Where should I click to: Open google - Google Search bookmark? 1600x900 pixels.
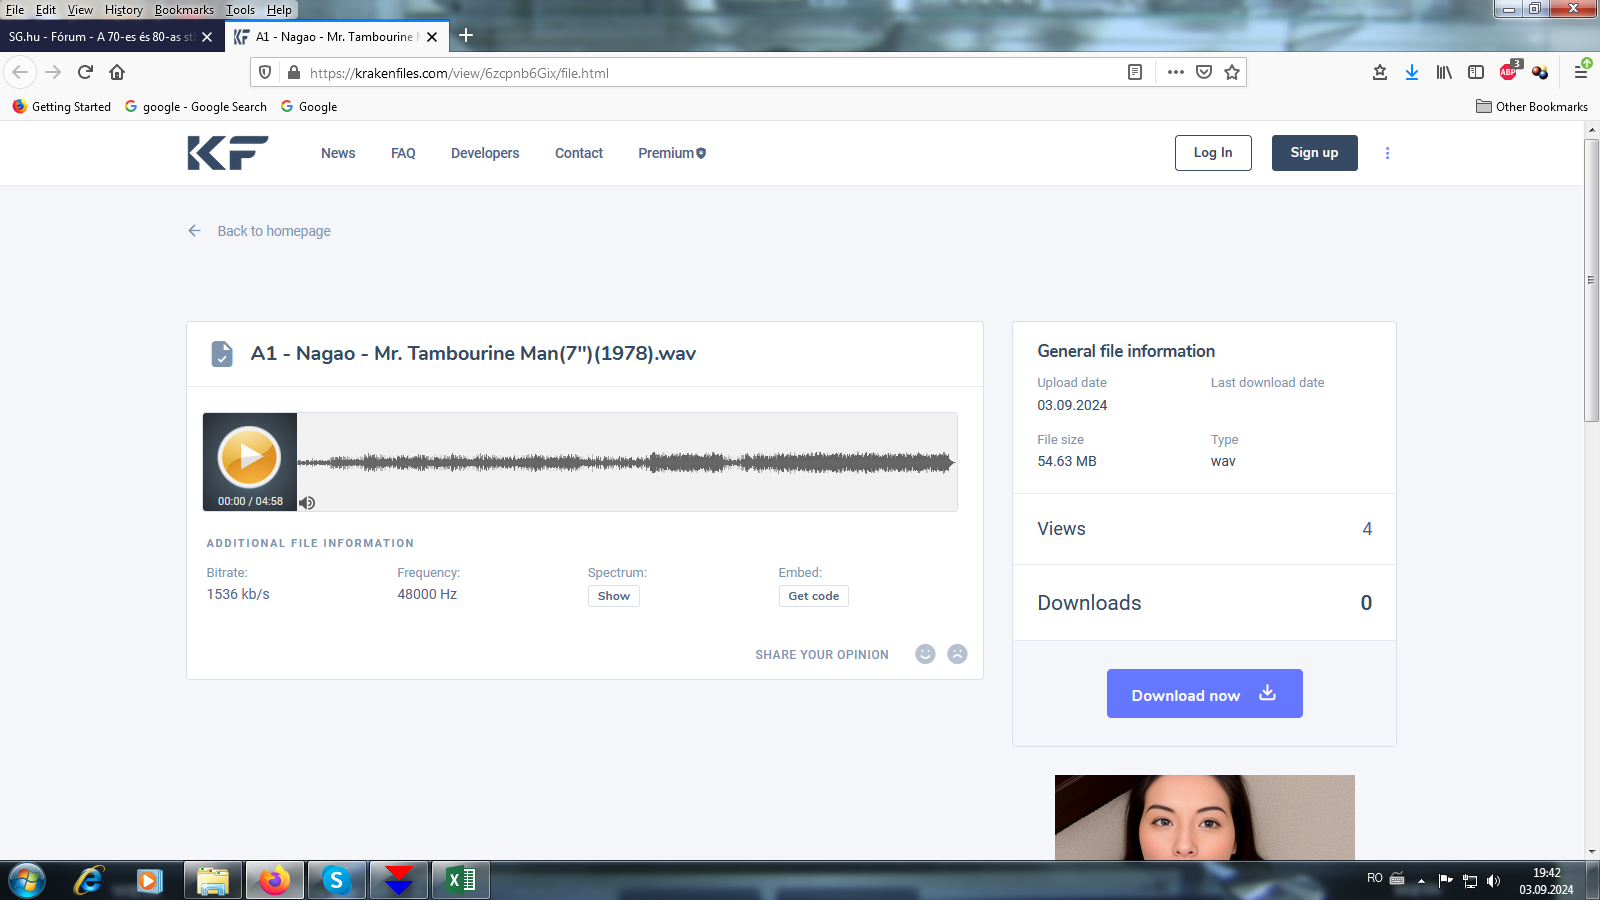click(196, 106)
